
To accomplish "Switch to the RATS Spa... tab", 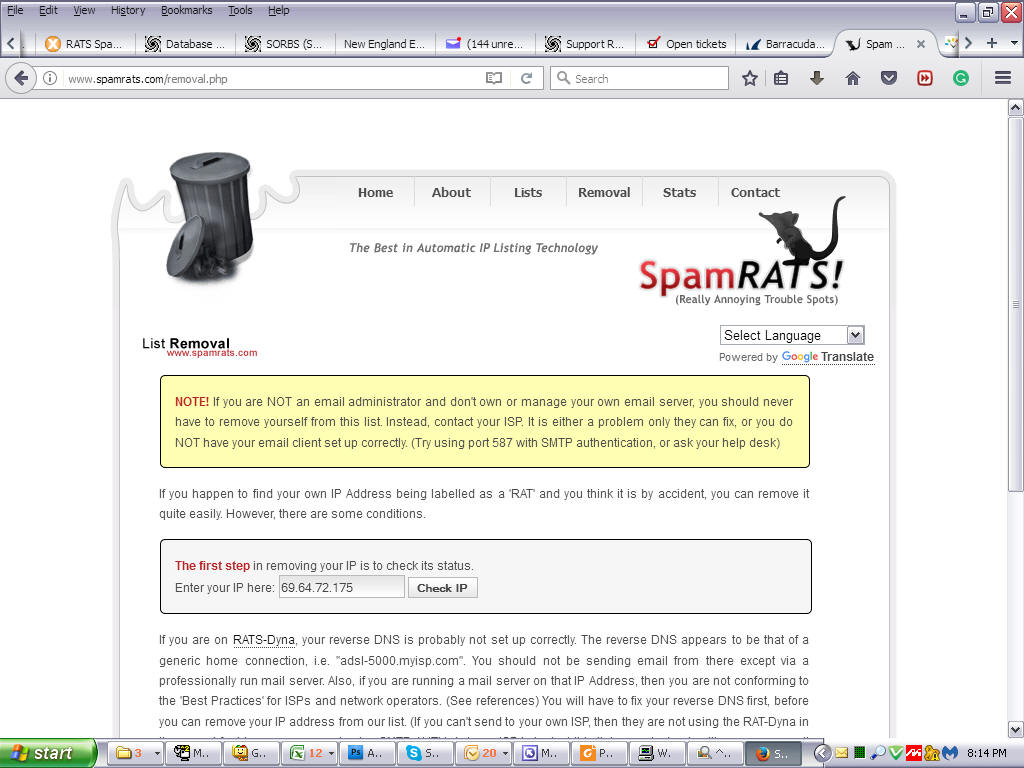I will (84, 44).
